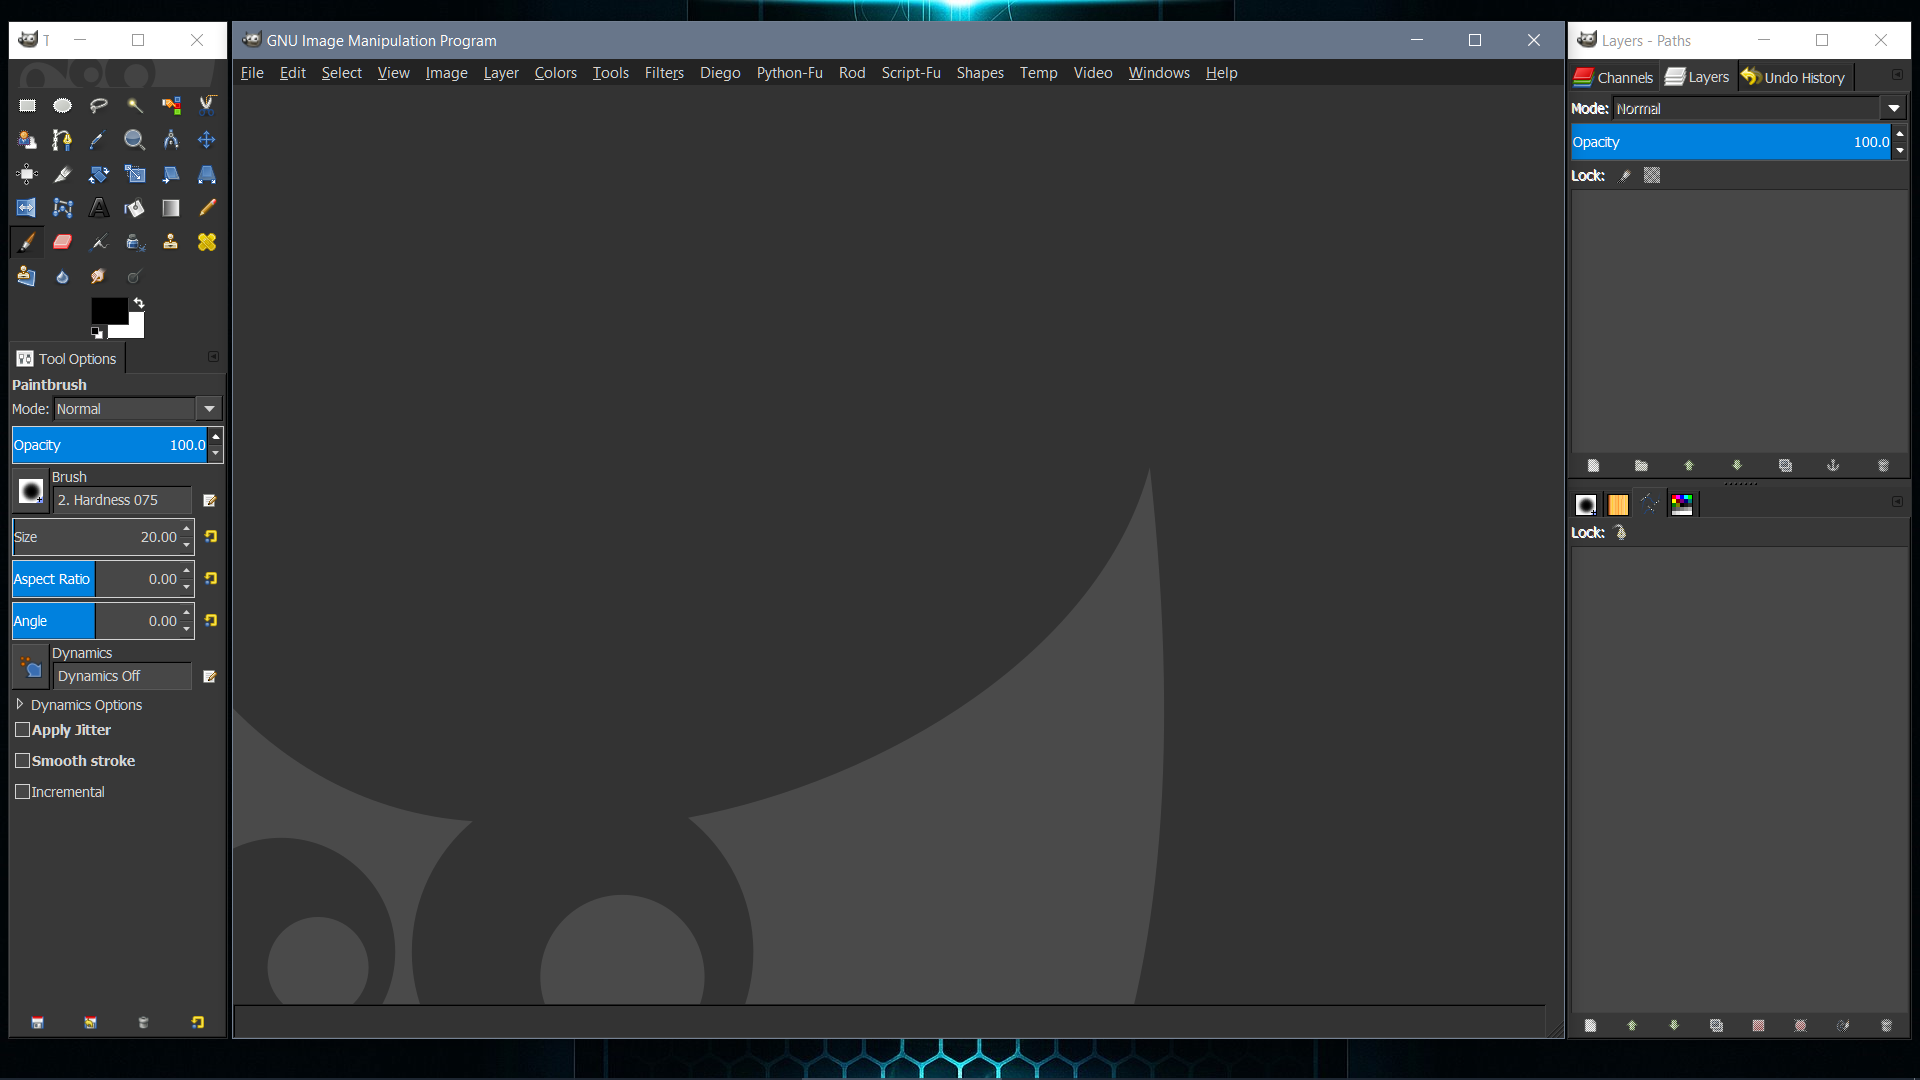Switch to the Channels tab
This screenshot has width=1920, height=1080.
[x=1614, y=77]
